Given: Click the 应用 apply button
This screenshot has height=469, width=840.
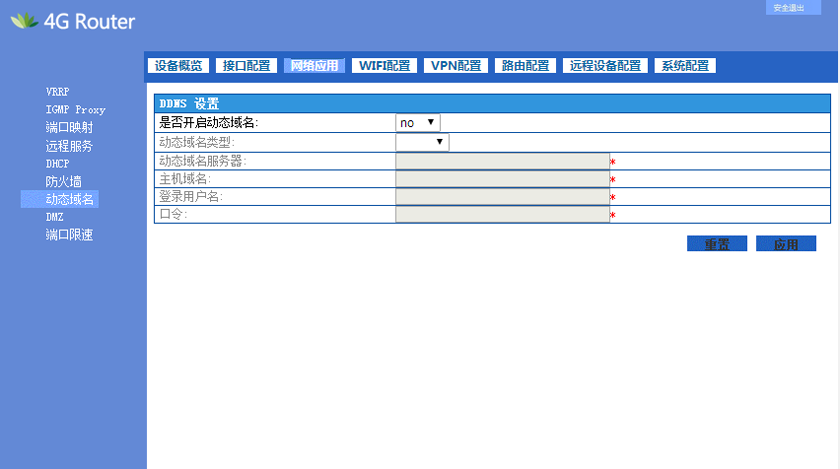Looking at the screenshot, I should coord(786,244).
